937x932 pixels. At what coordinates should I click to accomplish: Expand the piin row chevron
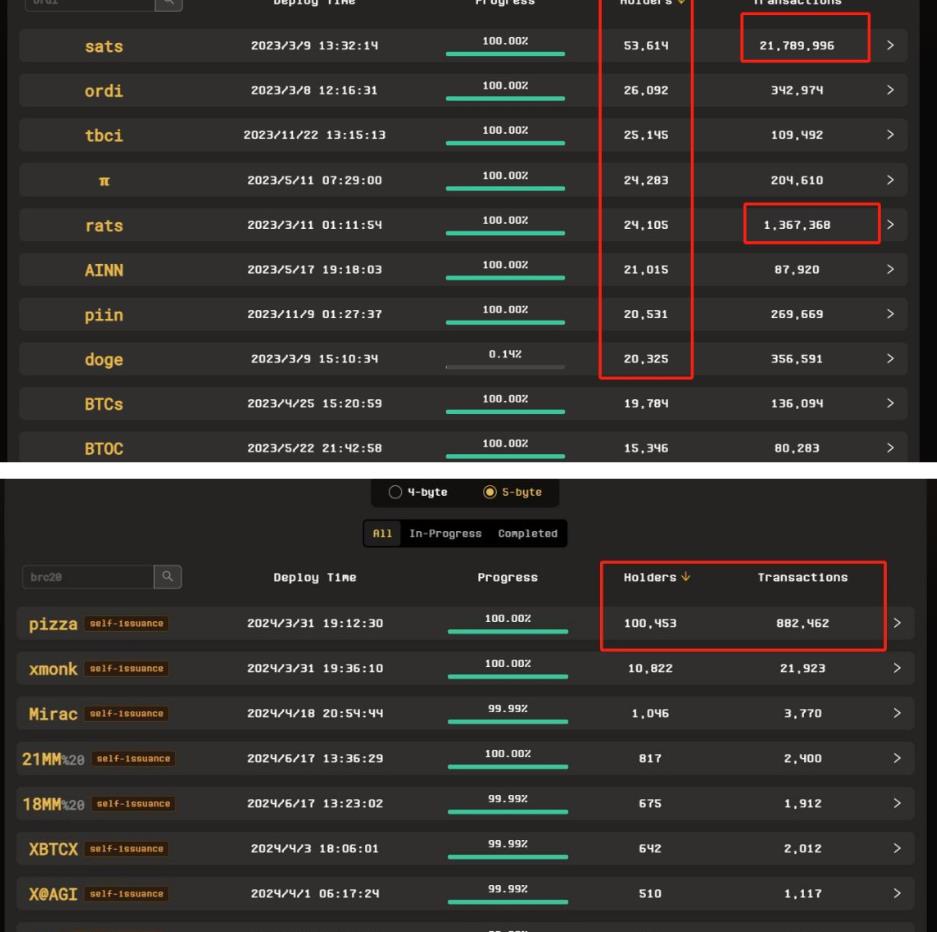point(890,314)
